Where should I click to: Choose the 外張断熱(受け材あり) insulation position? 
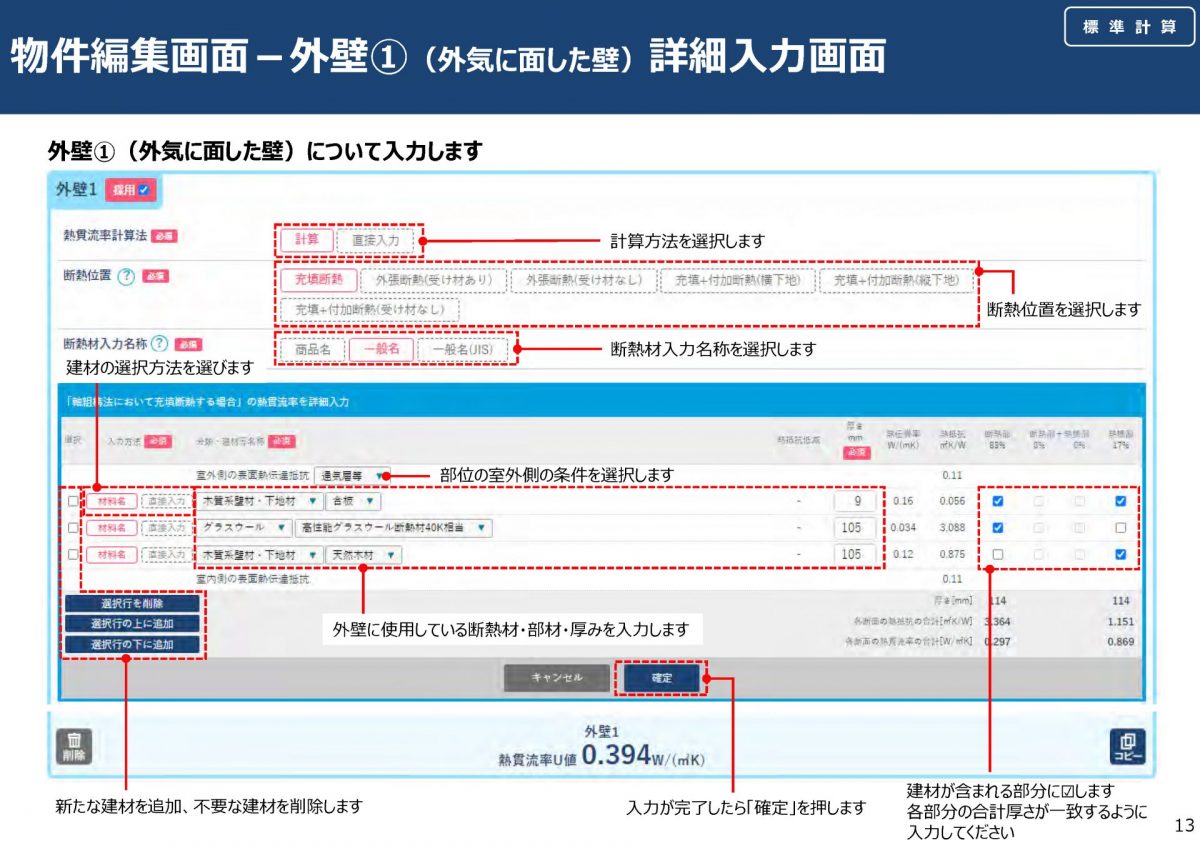coord(433,281)
